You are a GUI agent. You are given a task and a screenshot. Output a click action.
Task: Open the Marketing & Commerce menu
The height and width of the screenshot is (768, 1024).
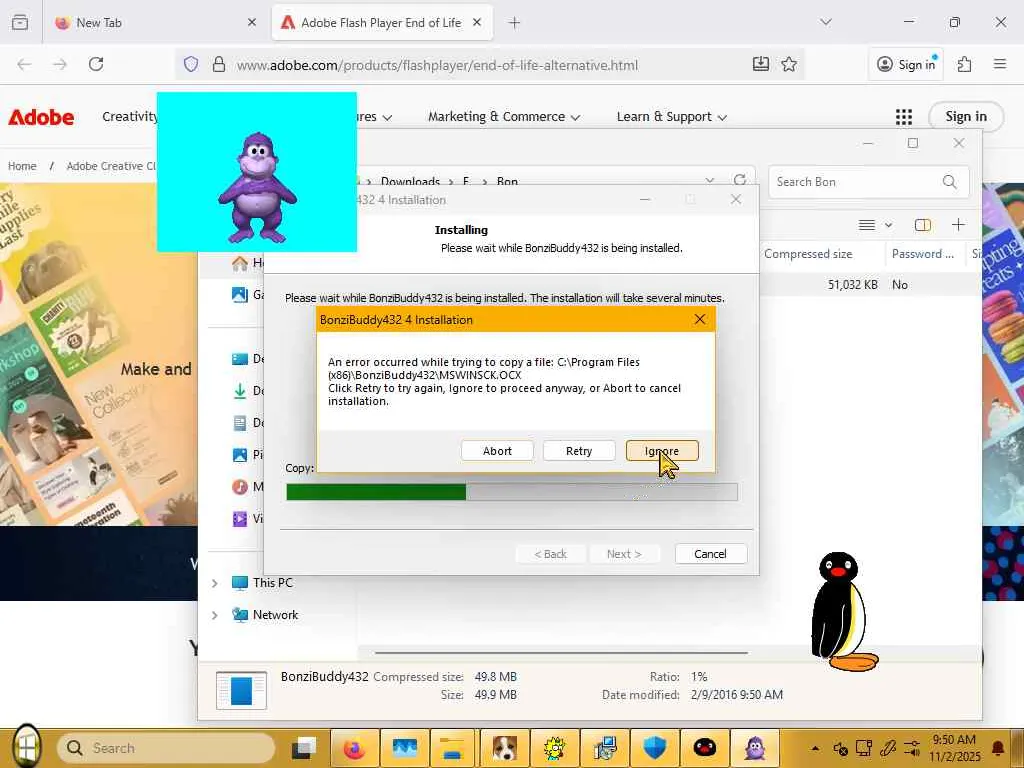(504, 117)
